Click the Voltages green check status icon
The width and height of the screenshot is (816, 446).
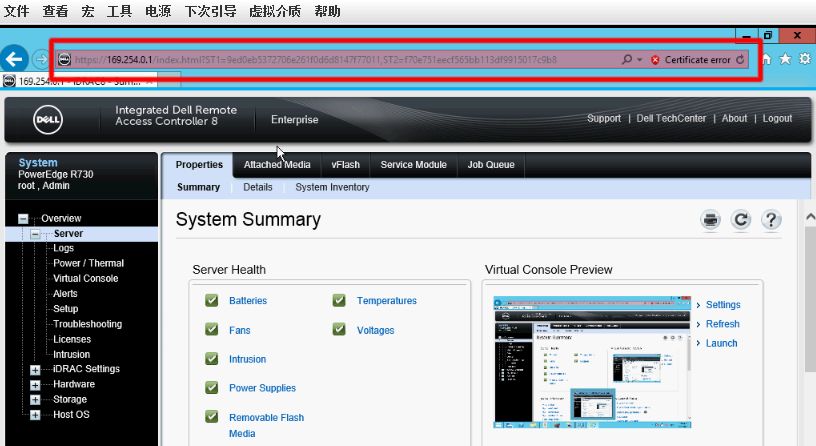pos(339,329)
